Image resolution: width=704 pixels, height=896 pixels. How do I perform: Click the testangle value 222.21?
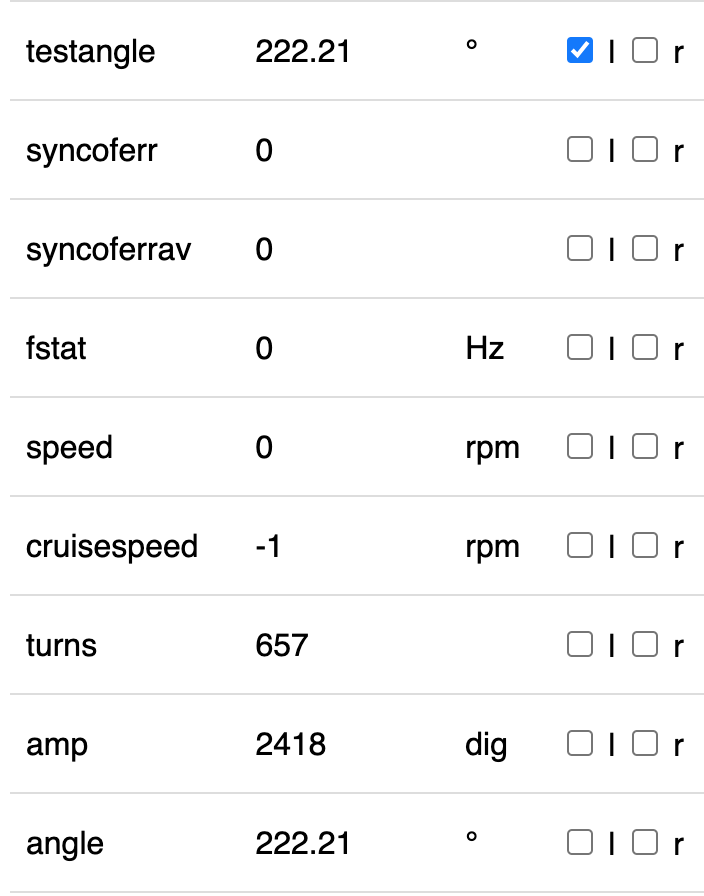coord(303,51)
